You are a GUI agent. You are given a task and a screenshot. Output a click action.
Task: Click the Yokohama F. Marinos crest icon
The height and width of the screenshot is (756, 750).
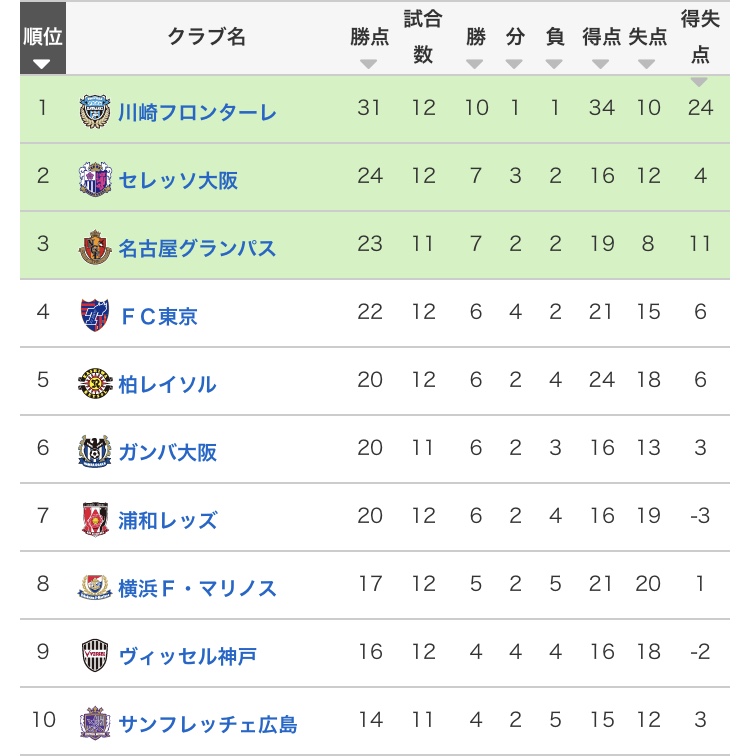[x=95, y=587]
